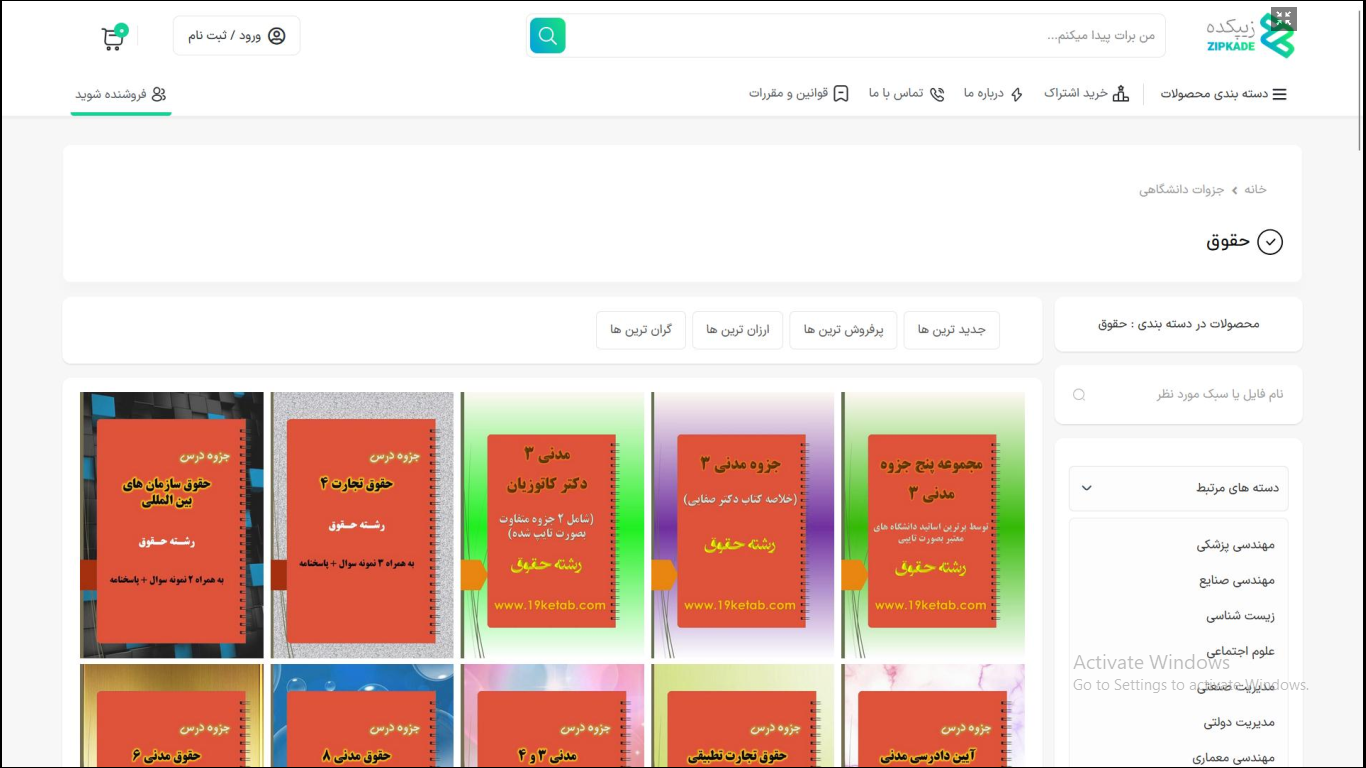Go to خانه in the breadcrumb
Viewport: 1366px width, 768px height.
(1255, 189)
